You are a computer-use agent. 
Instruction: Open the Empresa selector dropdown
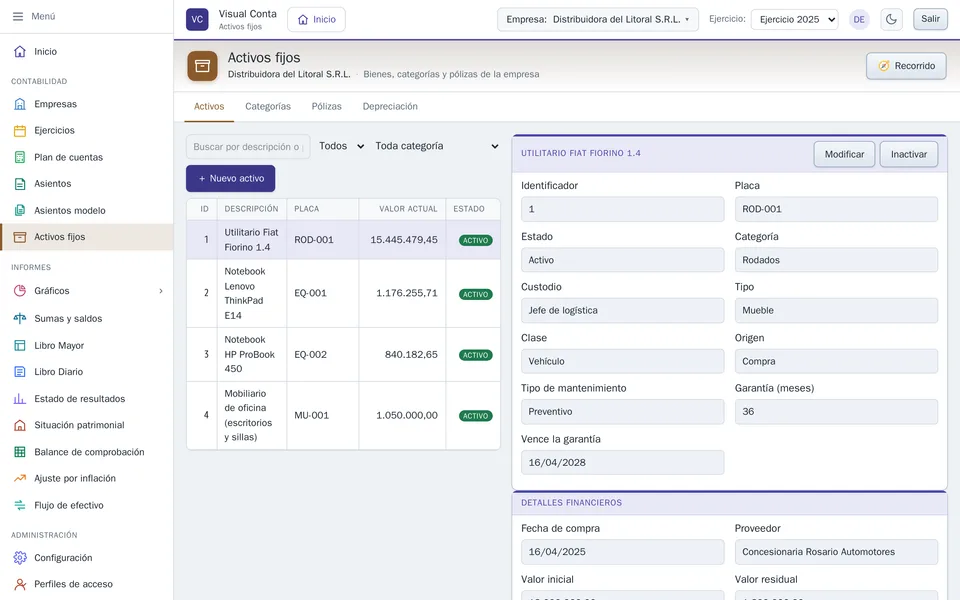click(x=598, y=20)
